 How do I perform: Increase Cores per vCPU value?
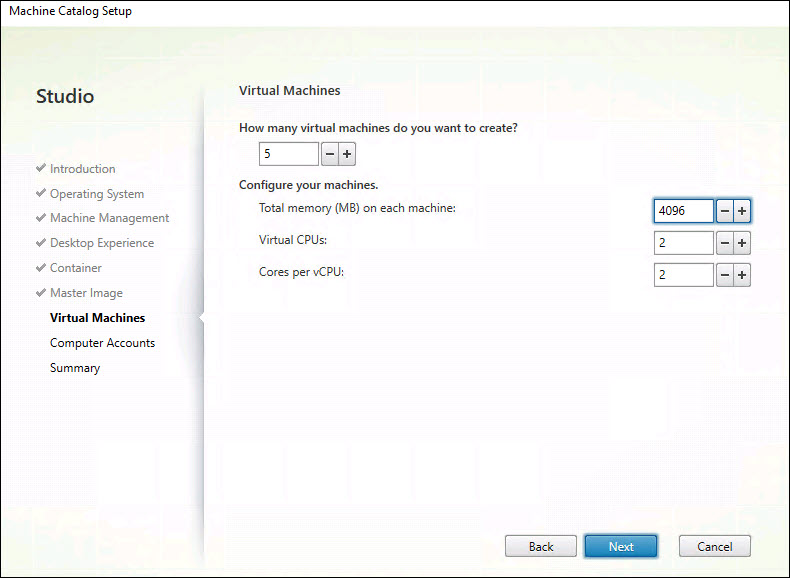tap(742, 275)
